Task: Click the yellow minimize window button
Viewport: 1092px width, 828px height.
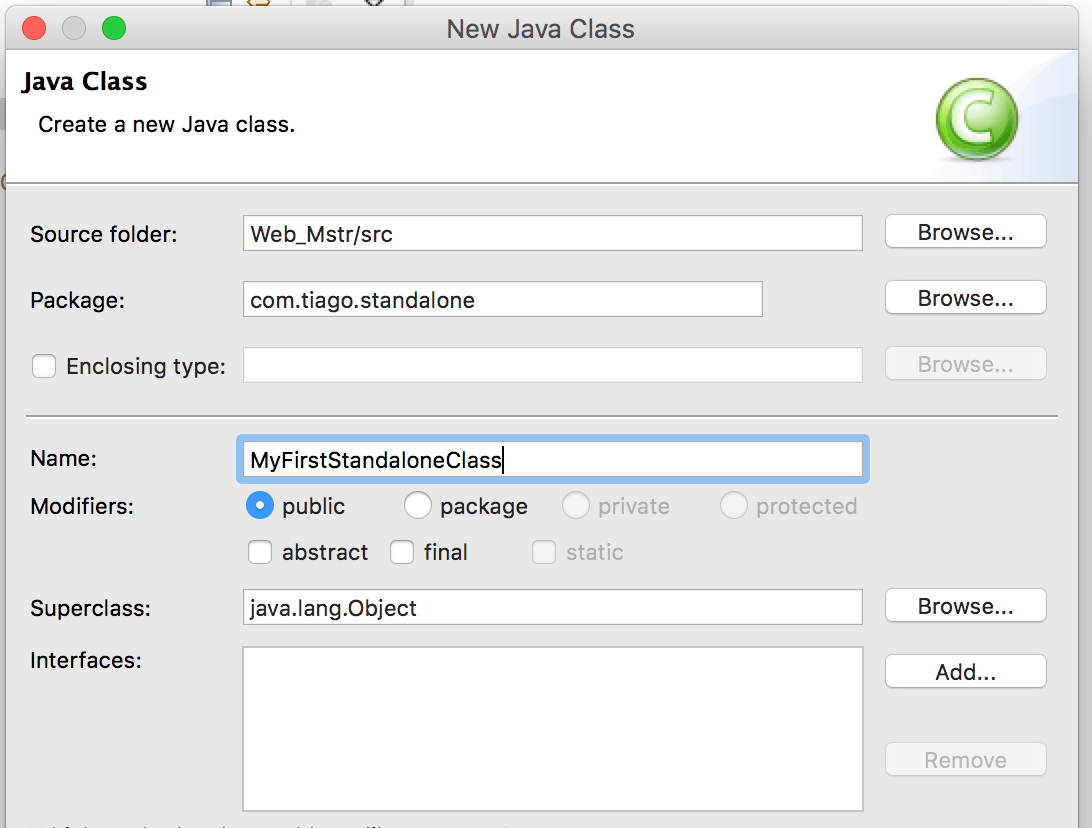Action: (x=74, y=28)
